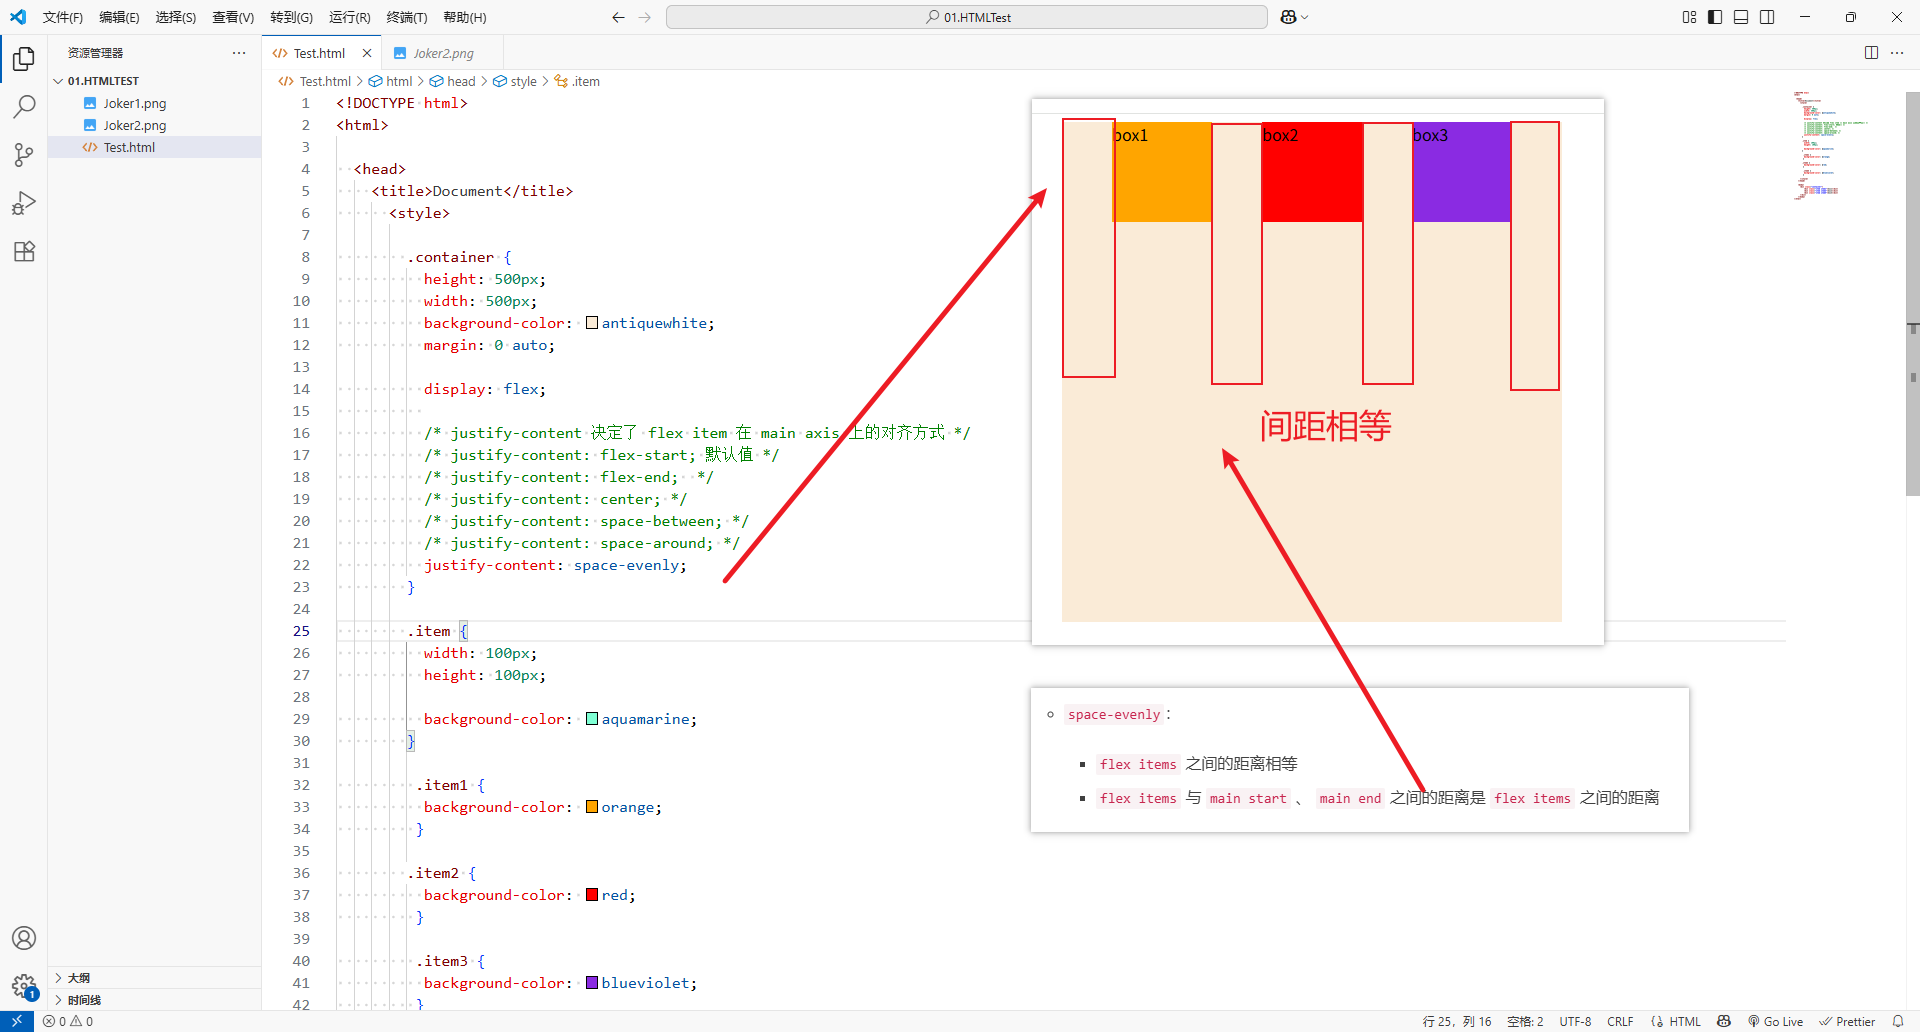Image resolution: width=1920 pixels, height=1032 pixels.
Task: Change encoding UTF-8
Action: 1575,1021
